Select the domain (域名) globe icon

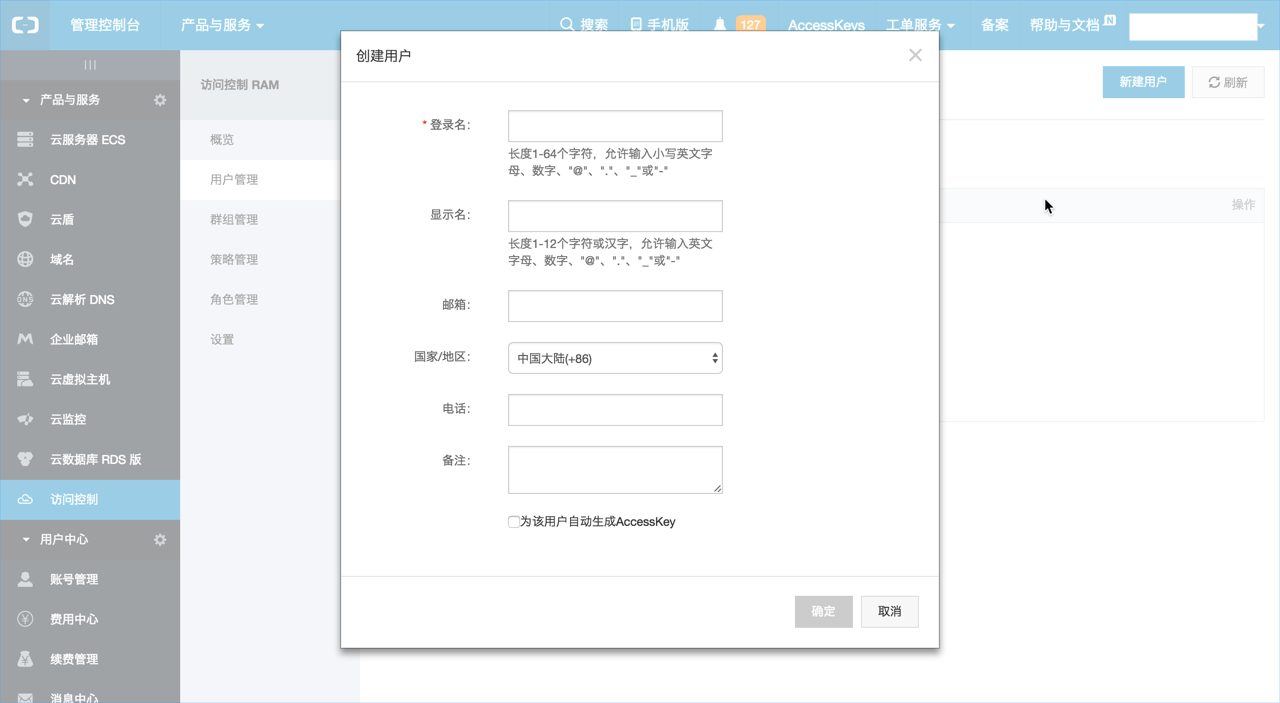click(x=25, y=260)
